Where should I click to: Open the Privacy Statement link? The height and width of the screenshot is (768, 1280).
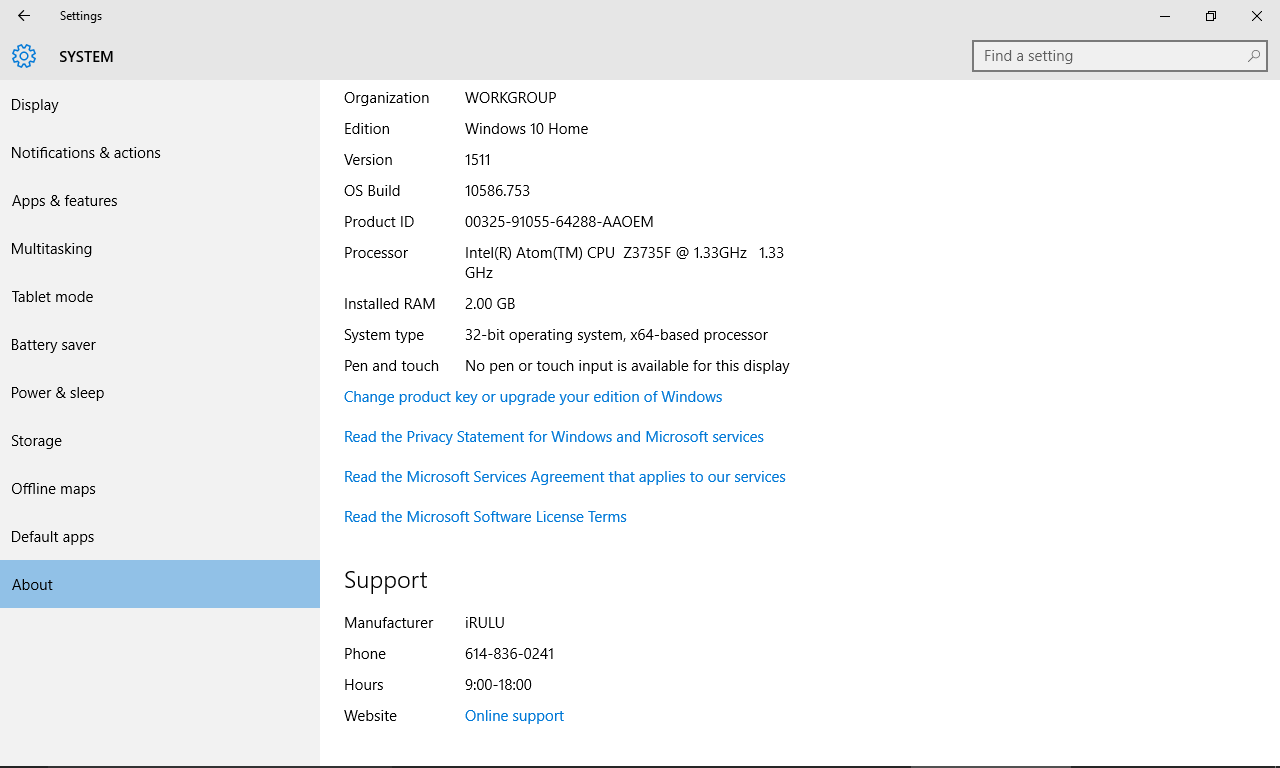(x=554, y=437)
